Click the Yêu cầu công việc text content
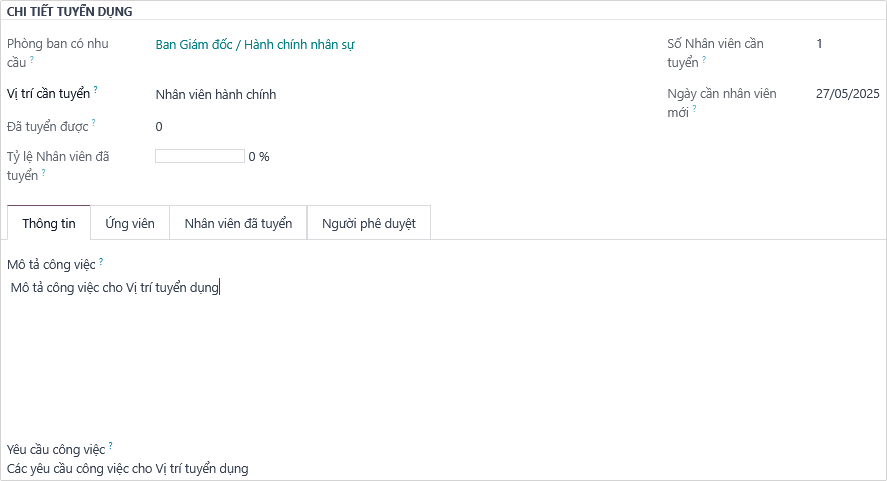 (x=128, y=468)
